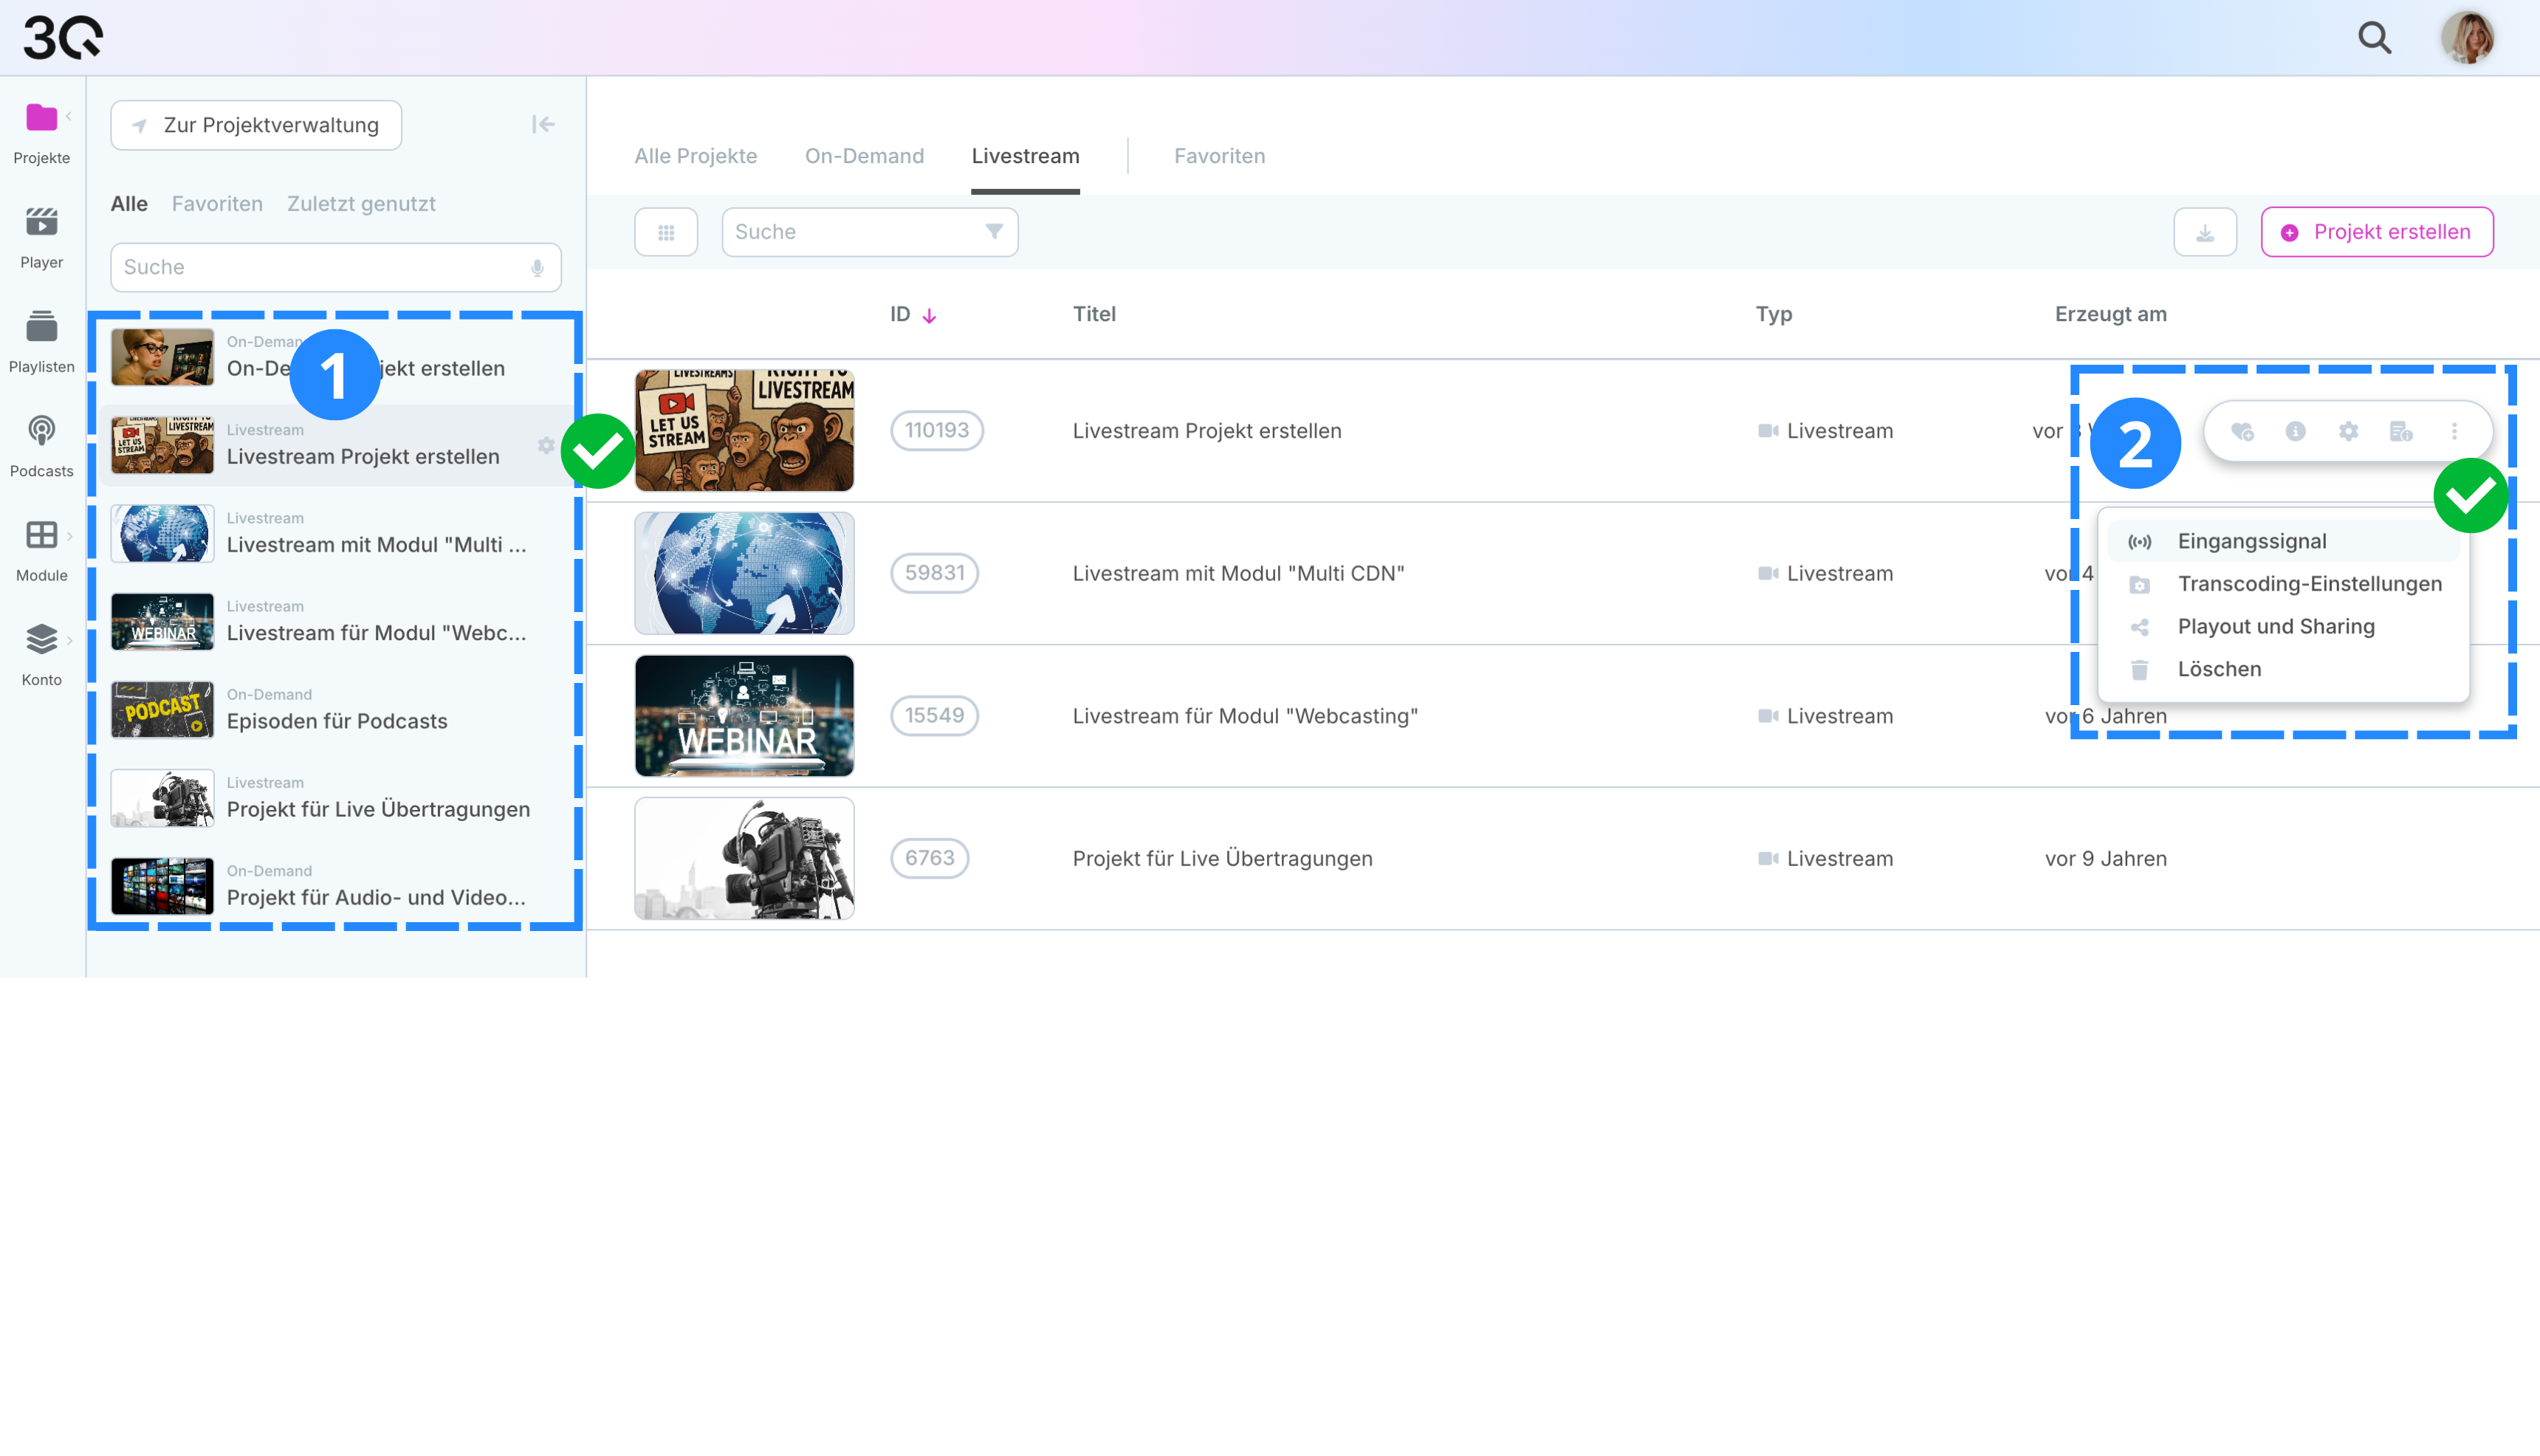Click the Projekt erstellen button
The image size is (2540, 1456).
pos(2376,232)
